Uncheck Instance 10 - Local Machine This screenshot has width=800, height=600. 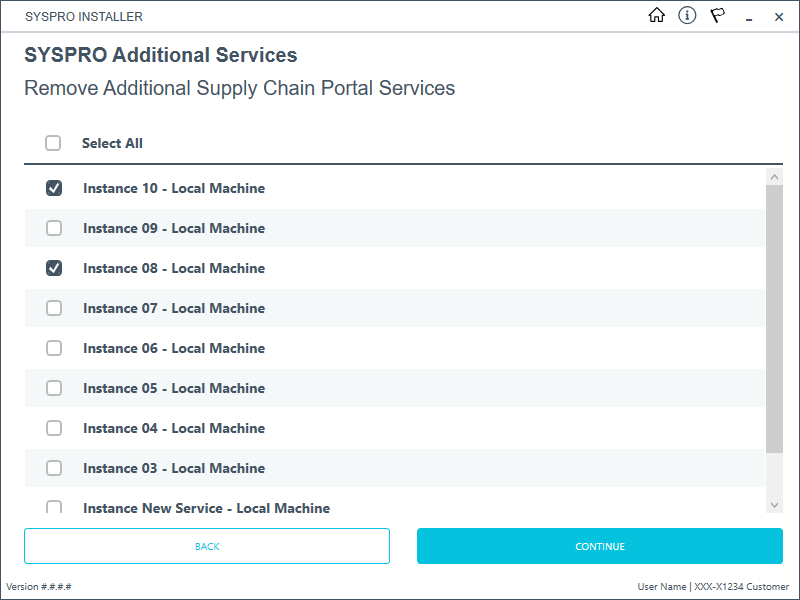(x=54, y=188)
